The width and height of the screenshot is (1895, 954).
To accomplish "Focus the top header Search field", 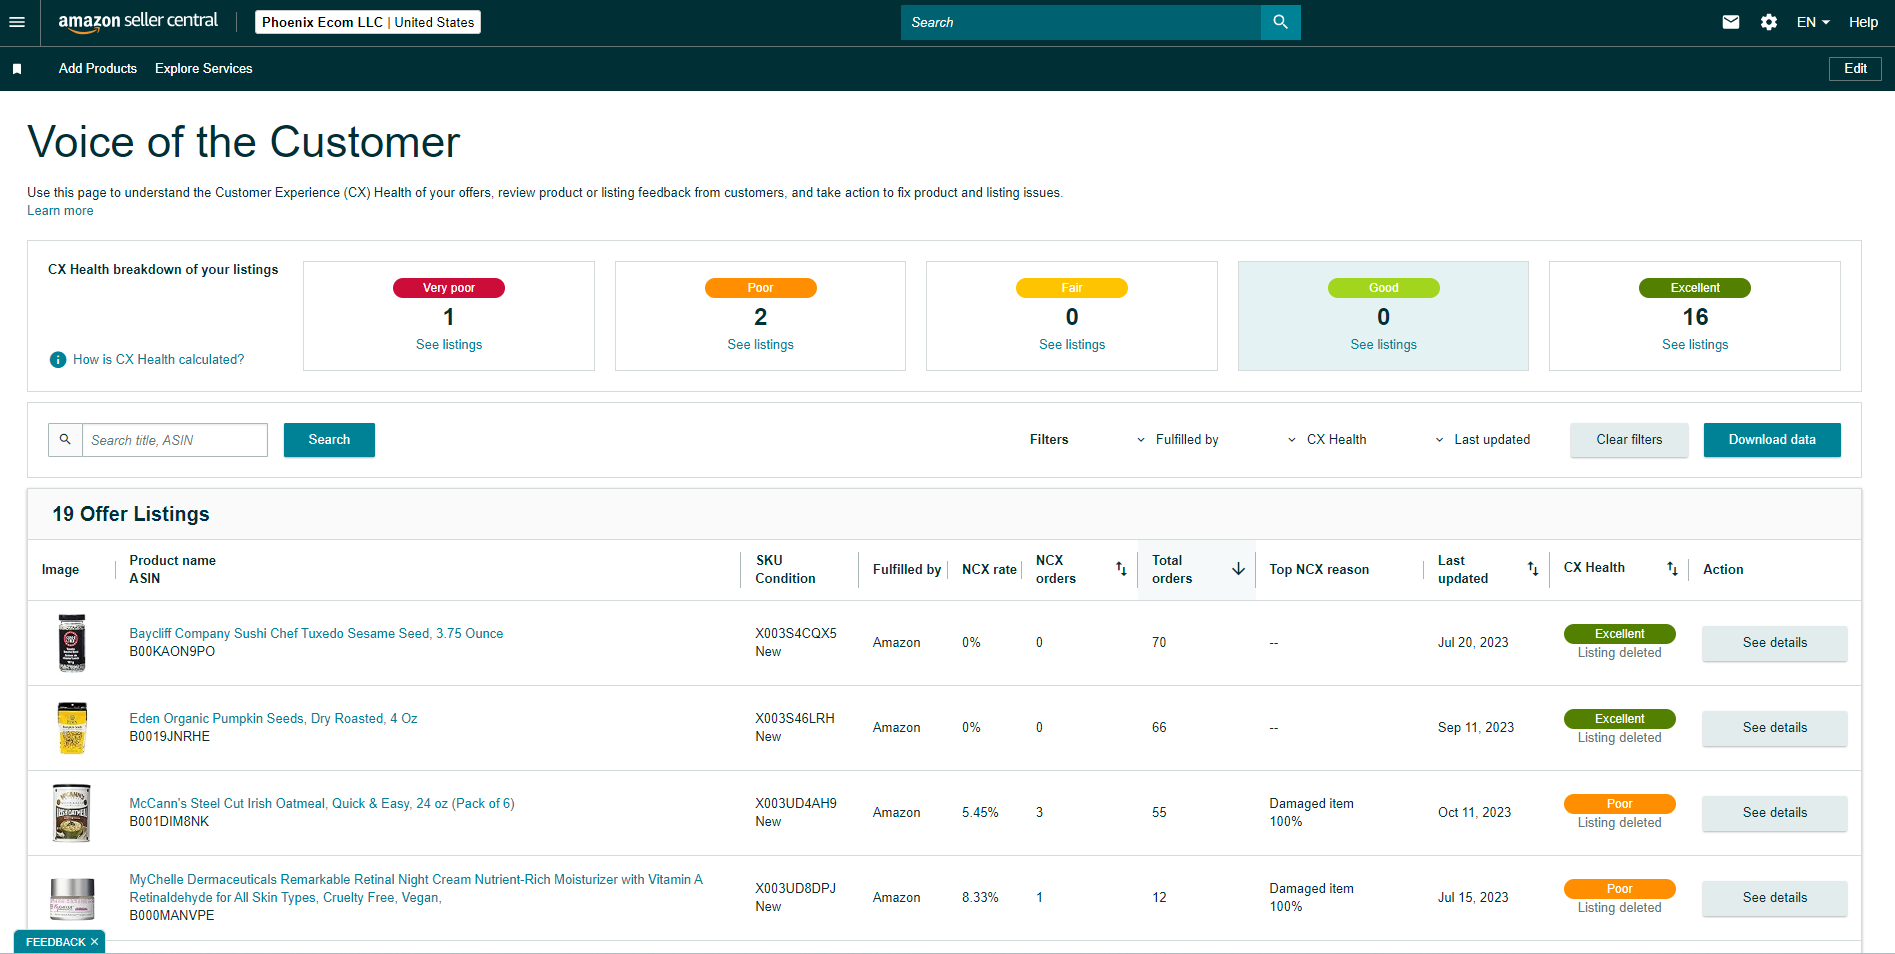I will tap(1081, 22).
